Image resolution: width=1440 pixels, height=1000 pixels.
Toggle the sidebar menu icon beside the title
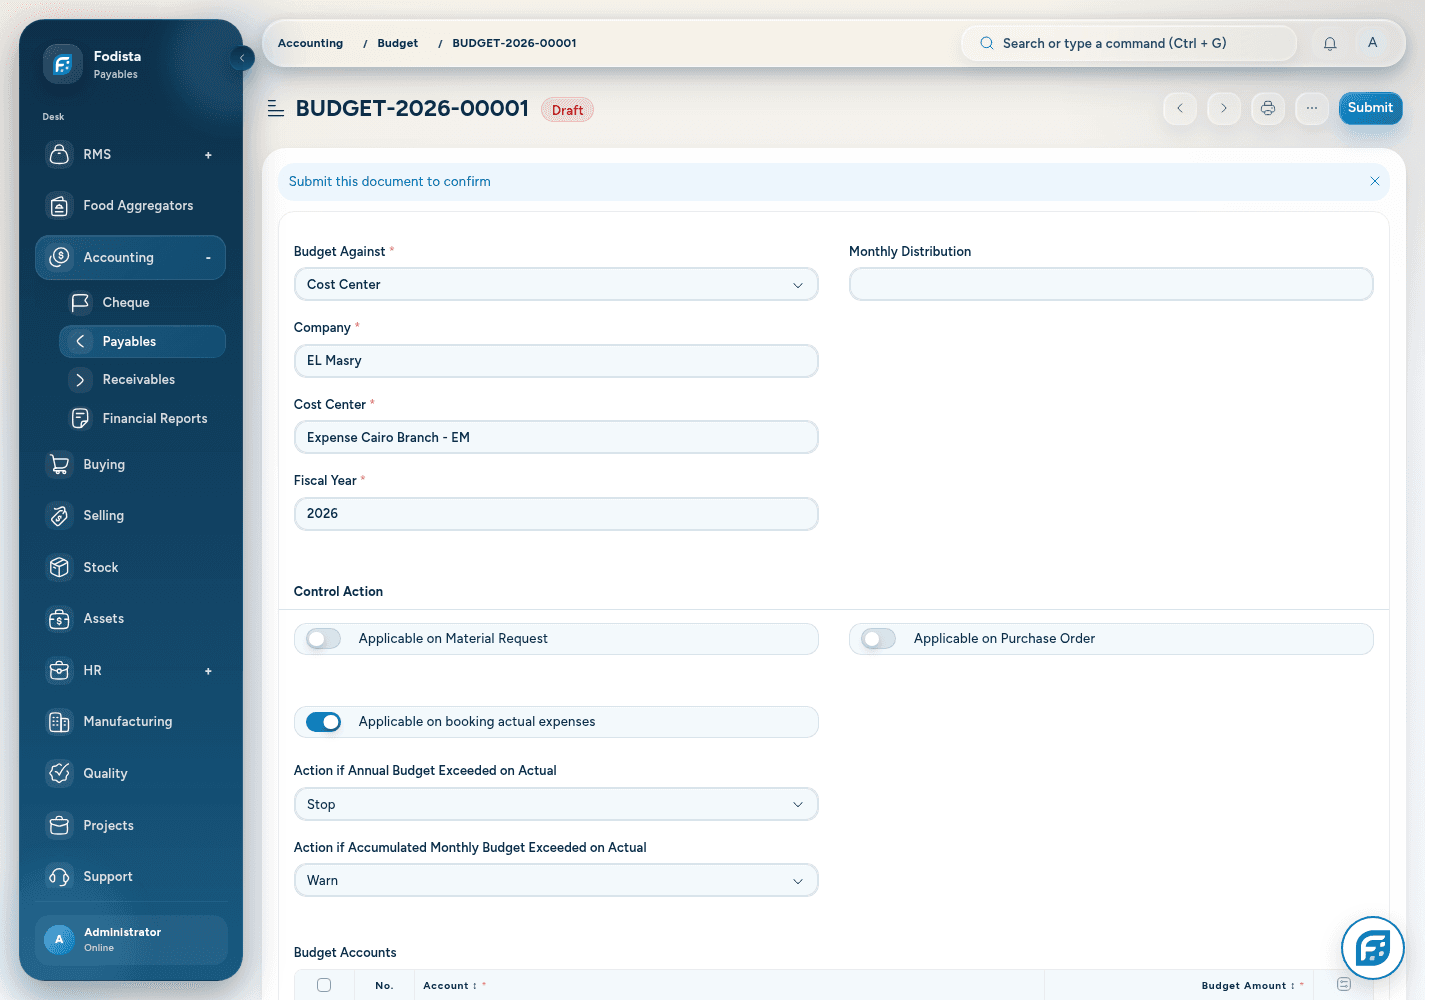pyautogui.click(x=276, y=108)
